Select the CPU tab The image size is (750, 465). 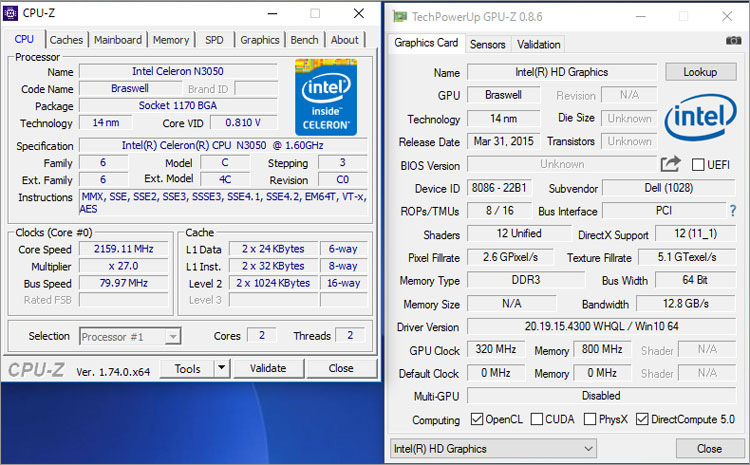pyautogui.click(x=24, y=39)
